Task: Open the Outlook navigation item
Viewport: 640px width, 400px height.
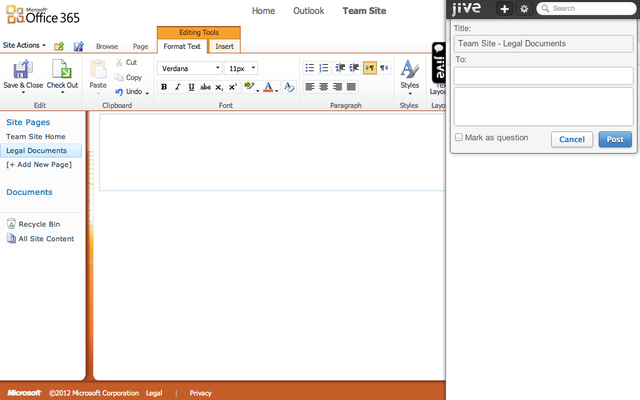Action: pos(309,11)
